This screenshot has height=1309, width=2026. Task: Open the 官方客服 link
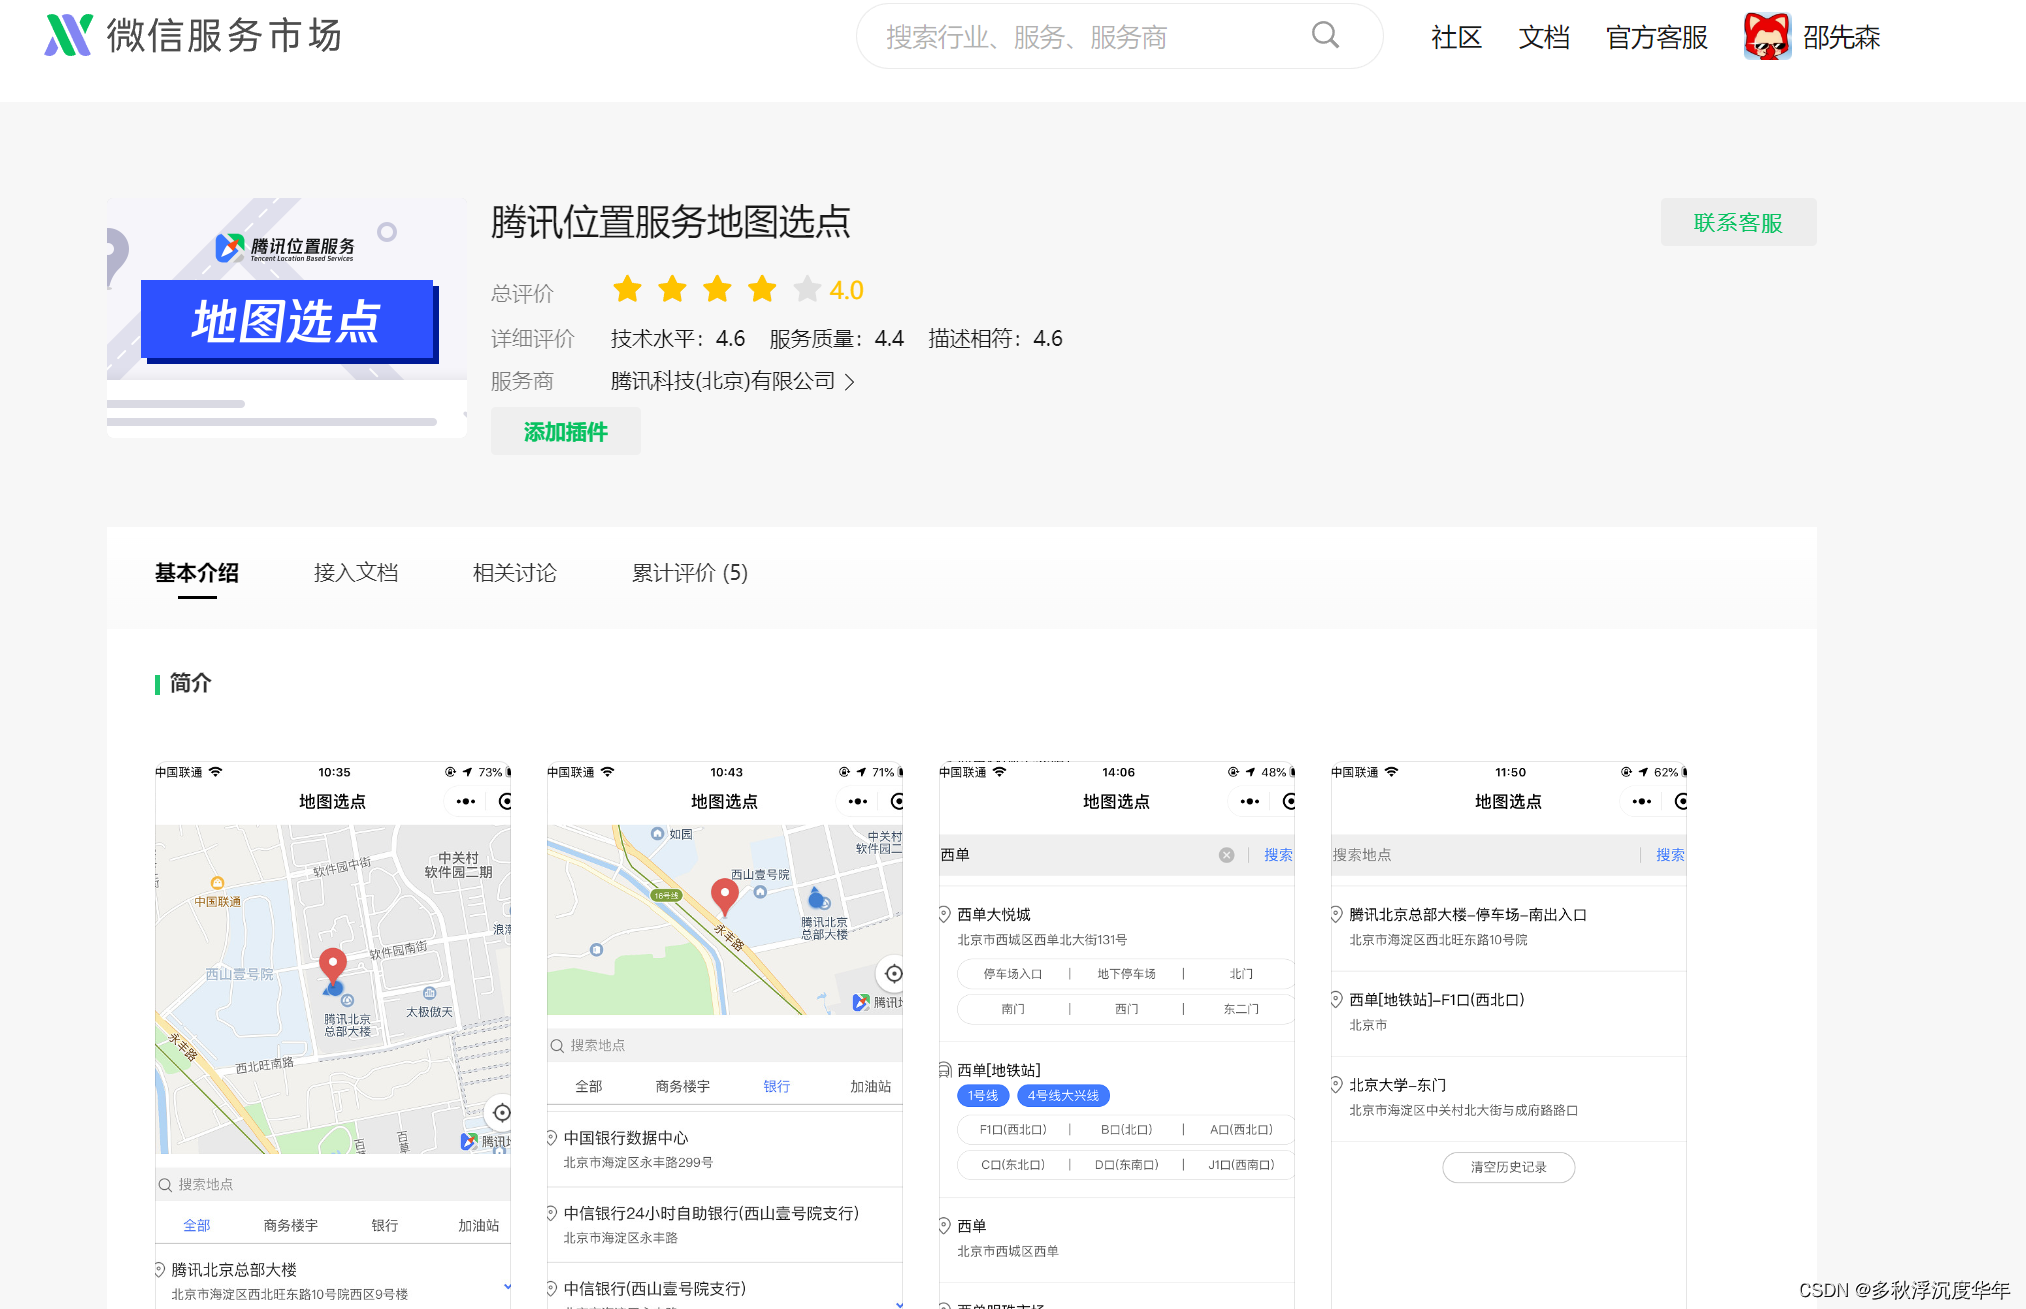[1656, 37]
